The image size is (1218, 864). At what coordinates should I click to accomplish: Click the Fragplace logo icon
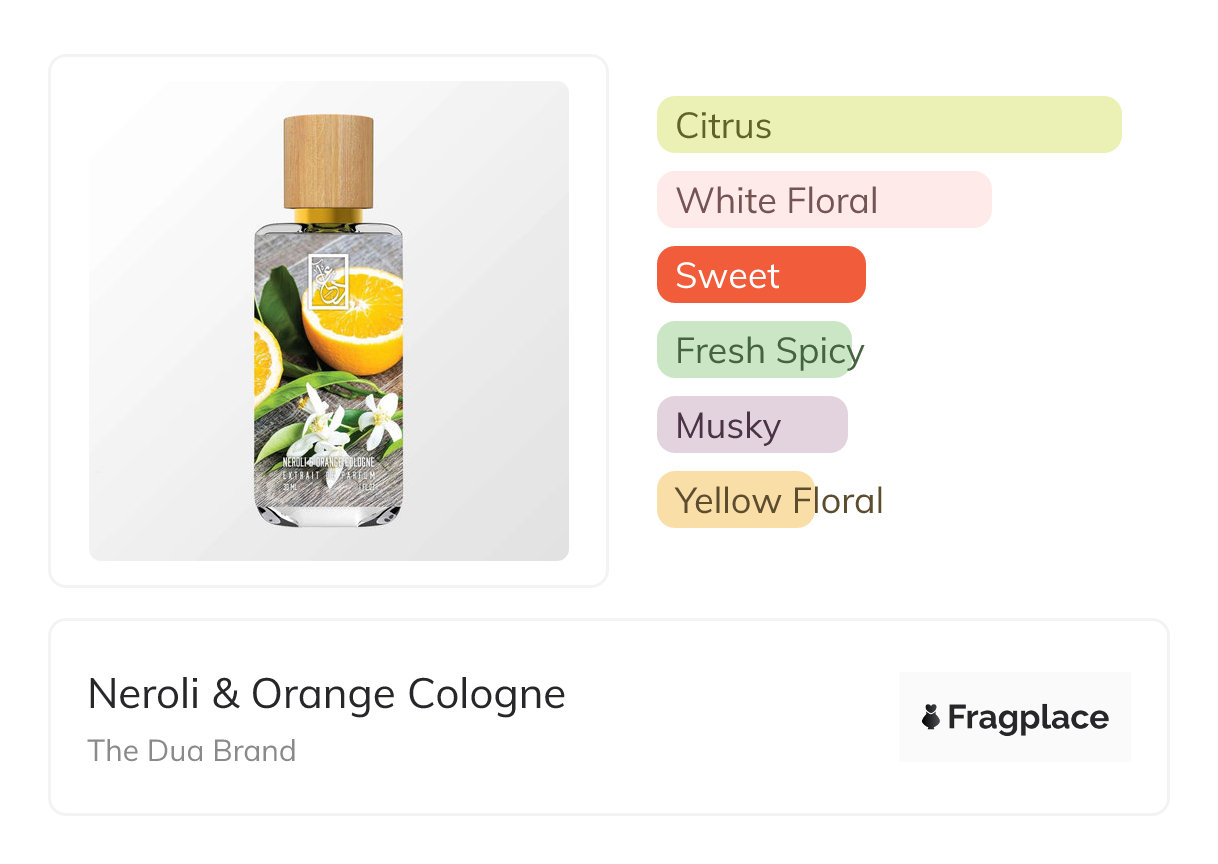[931, 717]
